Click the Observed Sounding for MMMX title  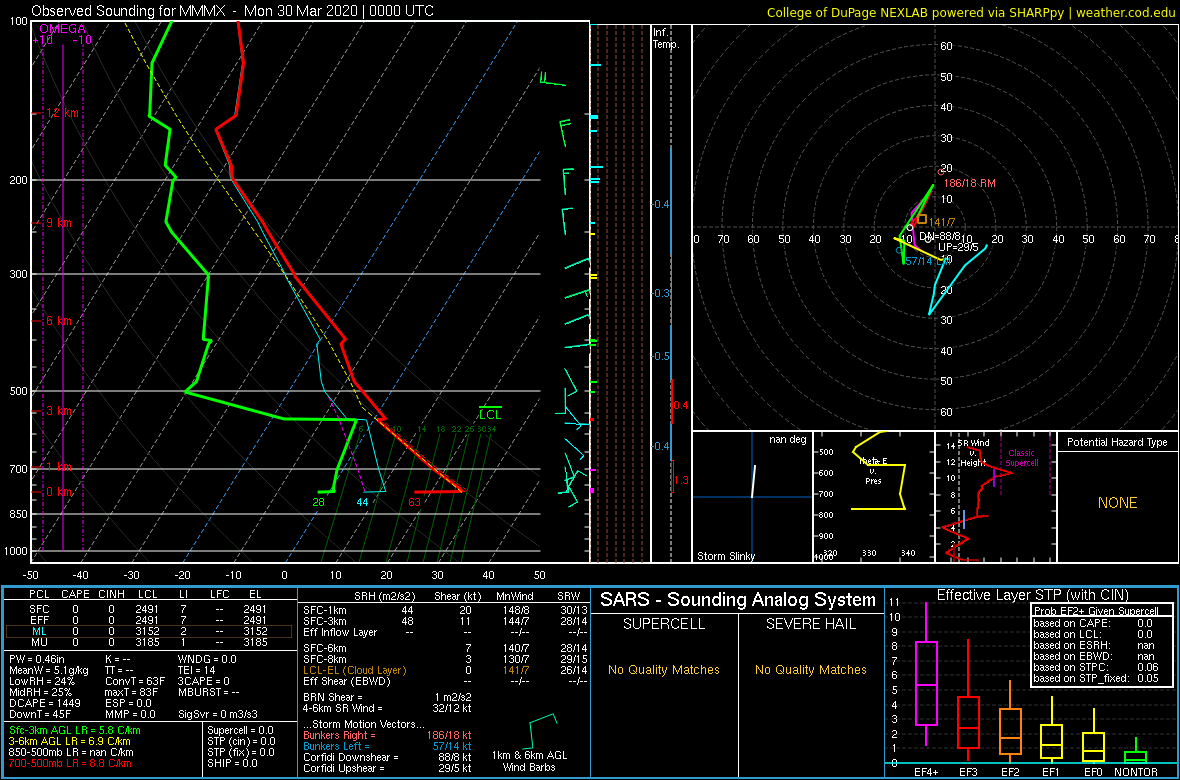[233, 11]
